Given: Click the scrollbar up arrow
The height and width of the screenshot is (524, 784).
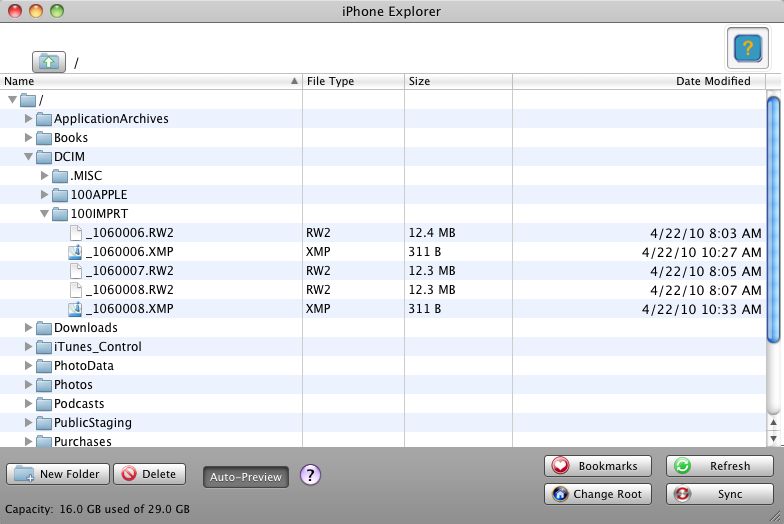Looking at the screenshot, I should [x=774, y=422].
